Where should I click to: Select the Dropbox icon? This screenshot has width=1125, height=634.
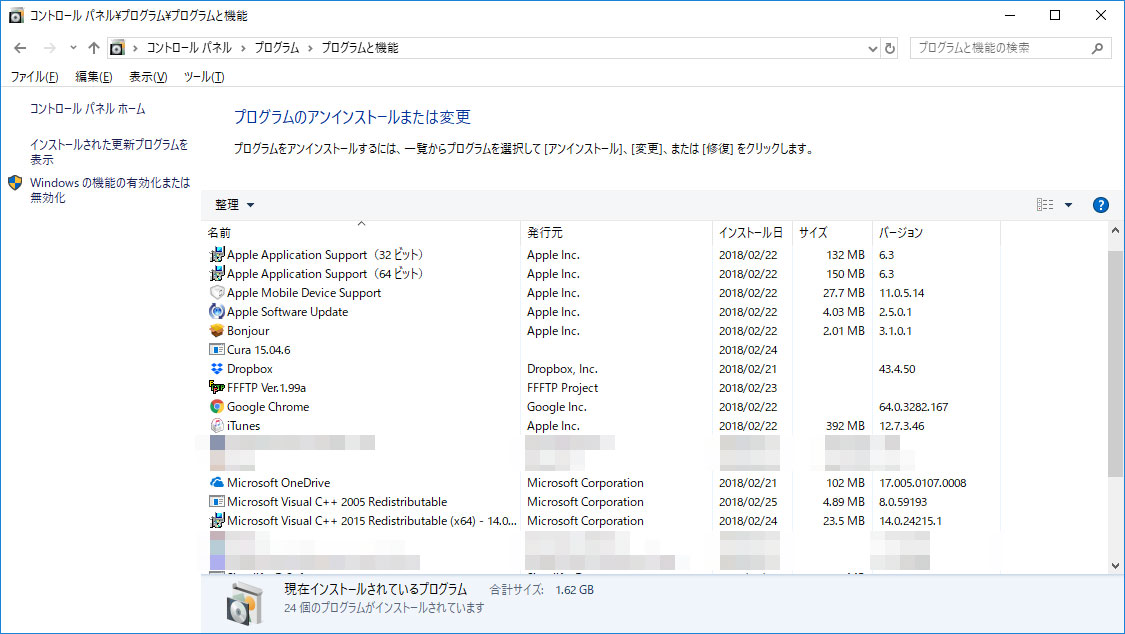click(217, 369)
